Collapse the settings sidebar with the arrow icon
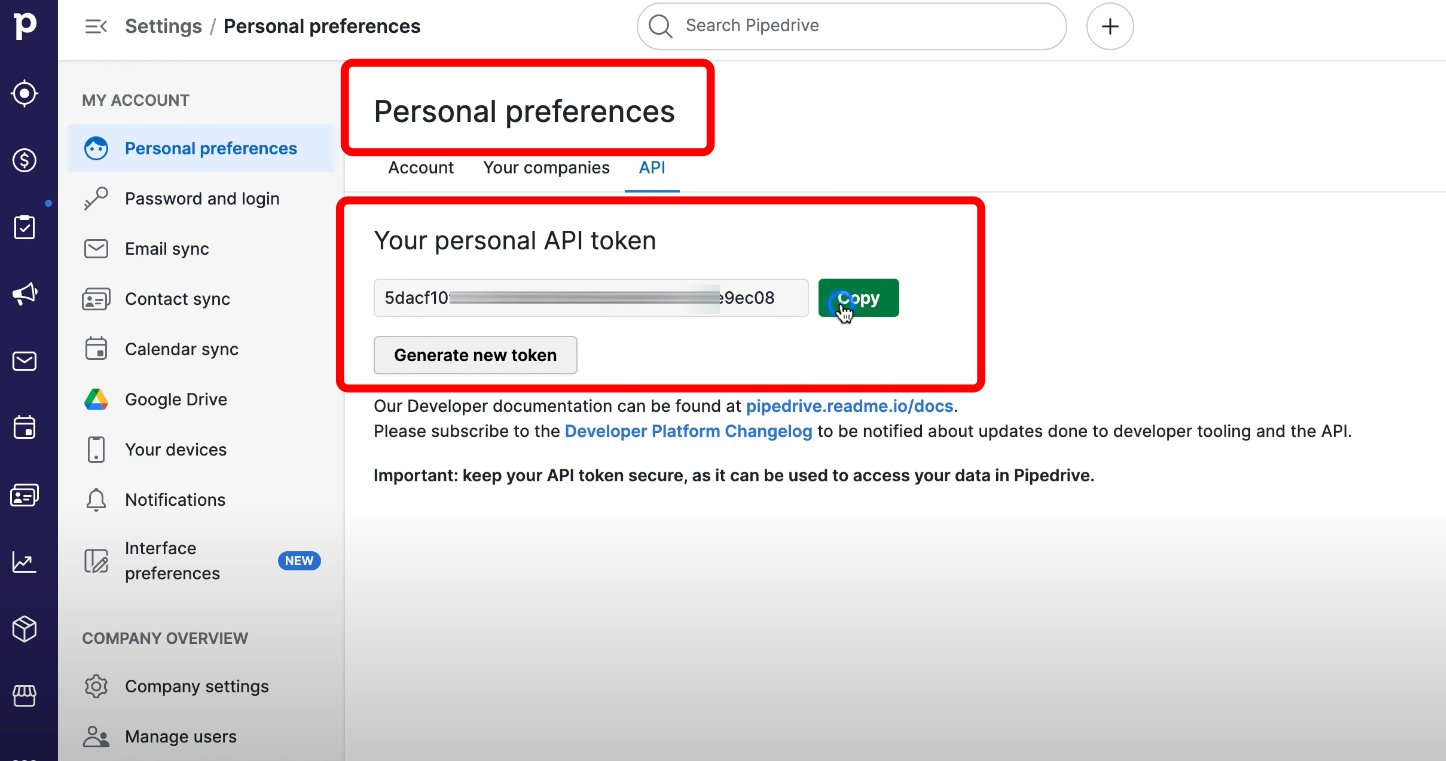This screenshot has height=761, width=1446. coord(95,26)
